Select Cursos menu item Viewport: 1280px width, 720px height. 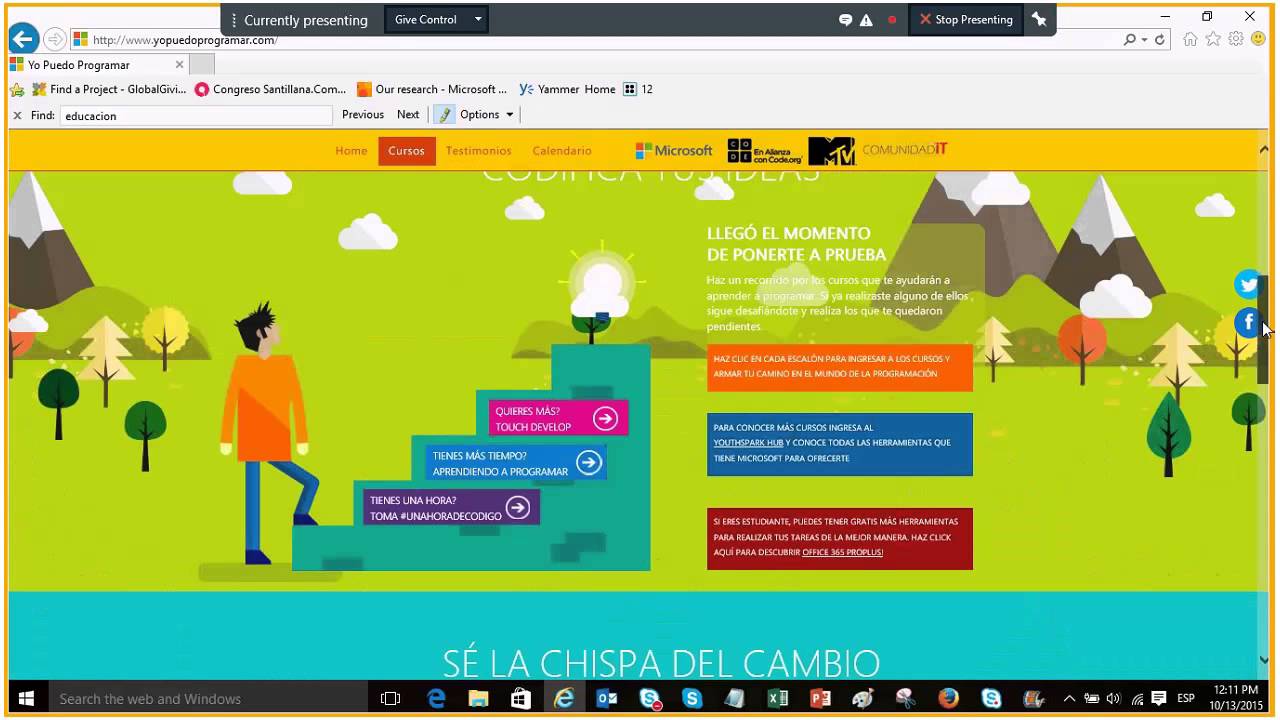407,151
